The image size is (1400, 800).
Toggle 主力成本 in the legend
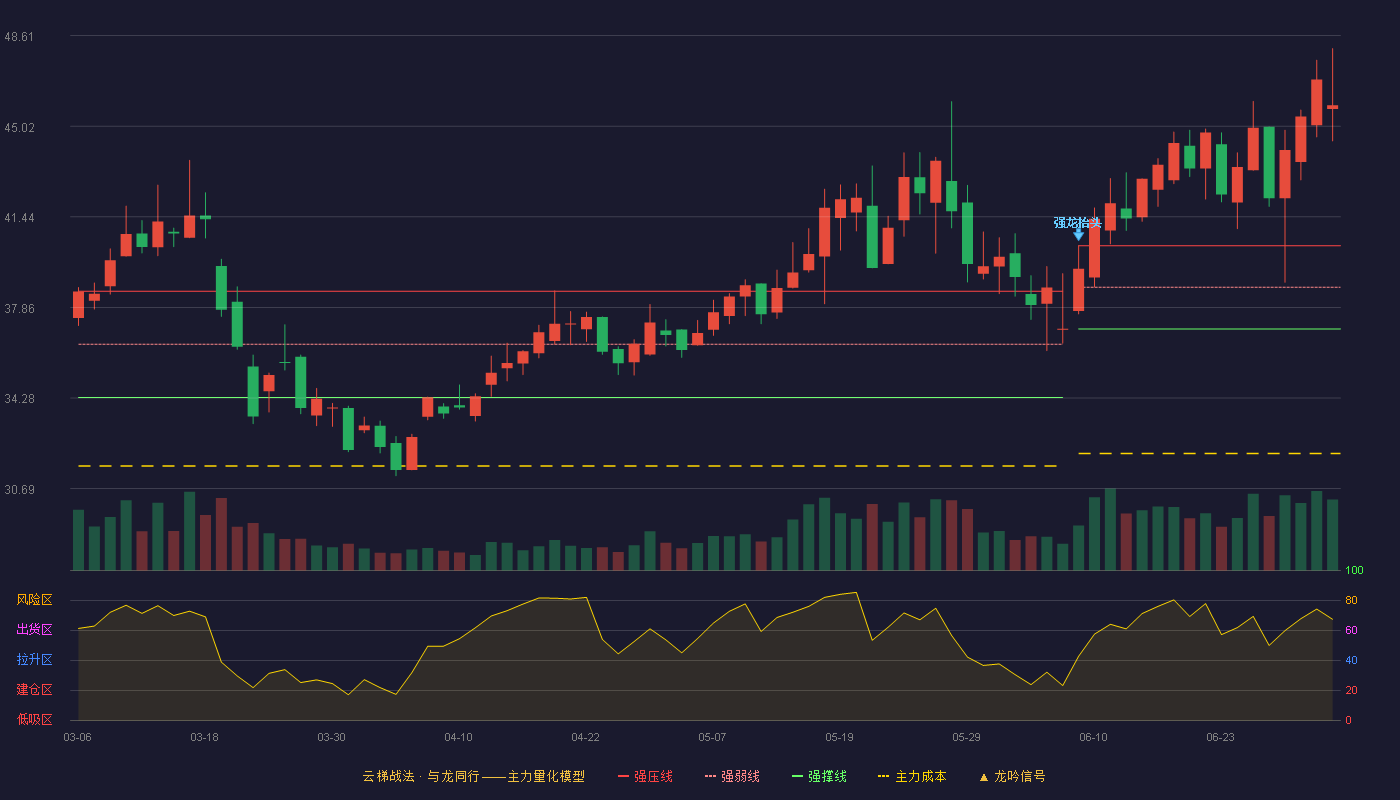(x=911, y=776)
